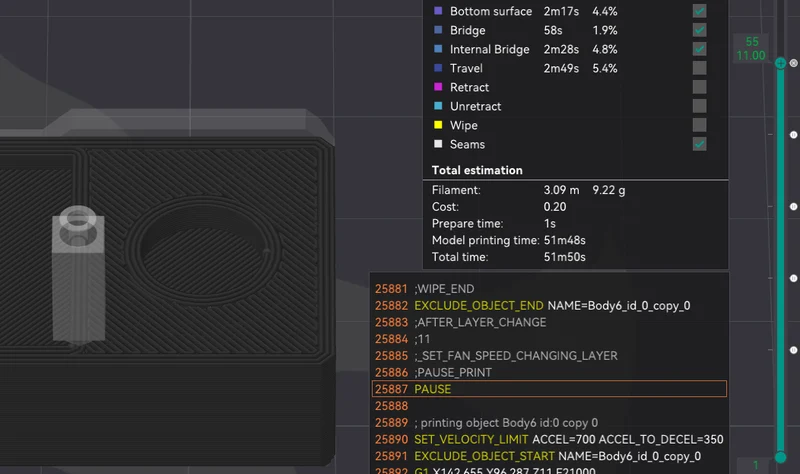Click the layer slider's teal vertical track
Viewport: 800px width, 474px height.
coord(780,260)
